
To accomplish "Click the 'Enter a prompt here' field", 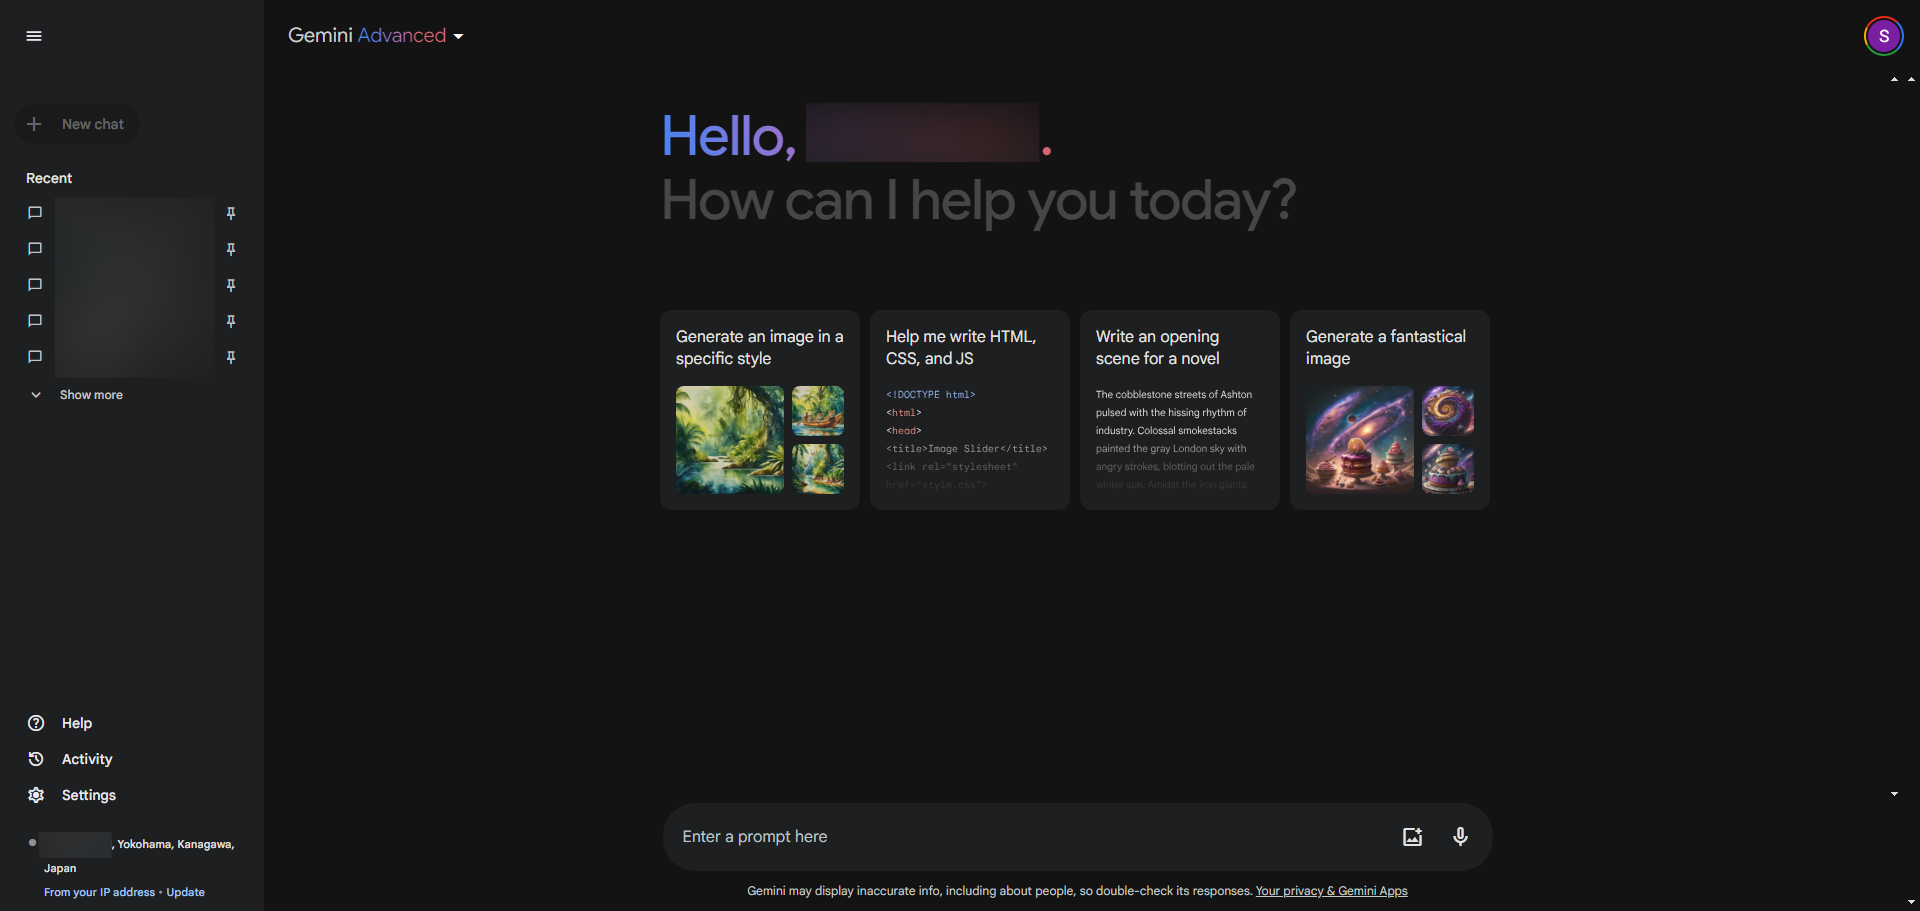I will tap(1030, 837).
